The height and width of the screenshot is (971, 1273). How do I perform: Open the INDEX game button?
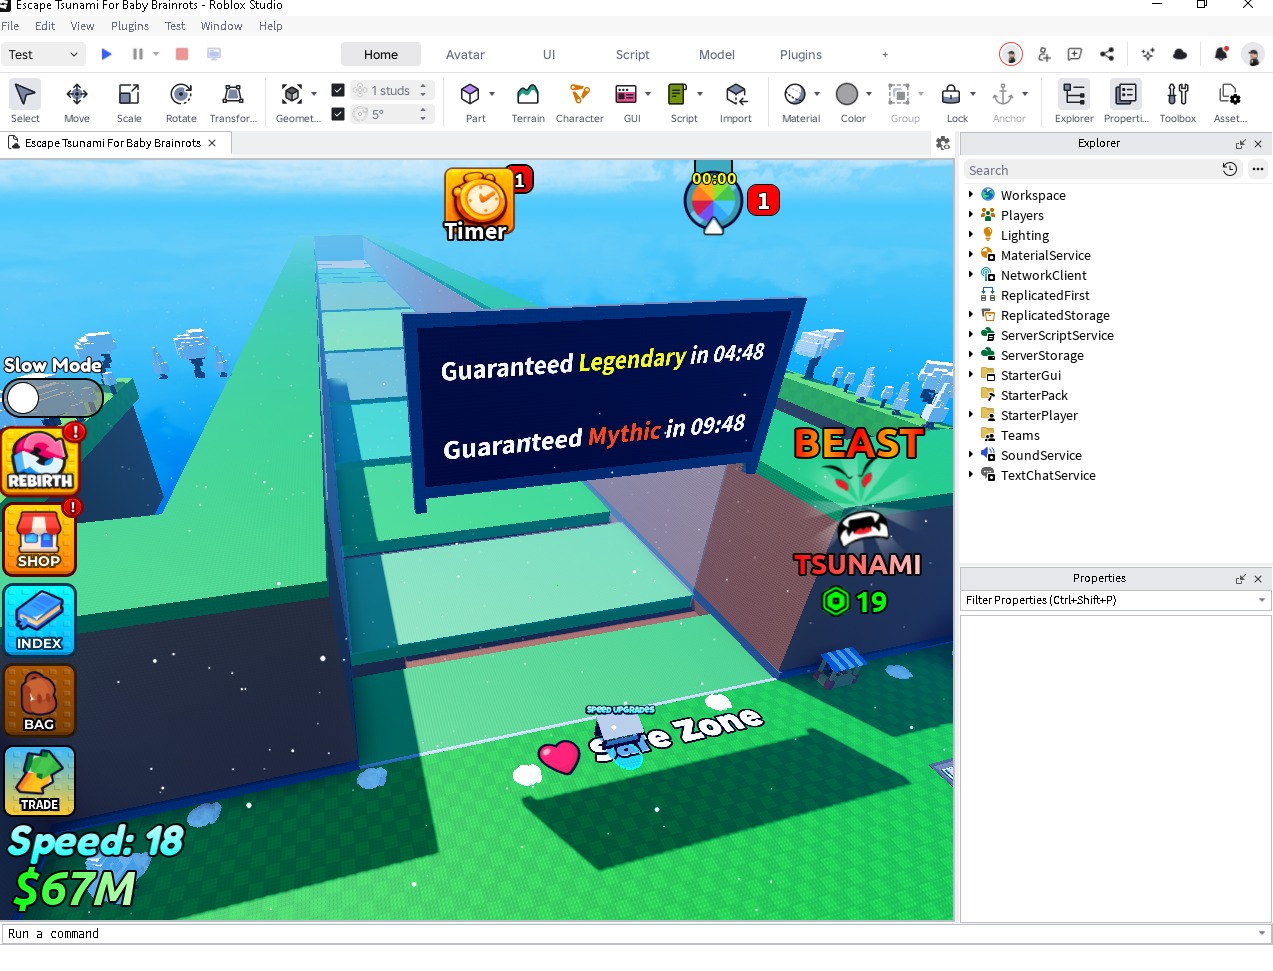click(39, 620)
